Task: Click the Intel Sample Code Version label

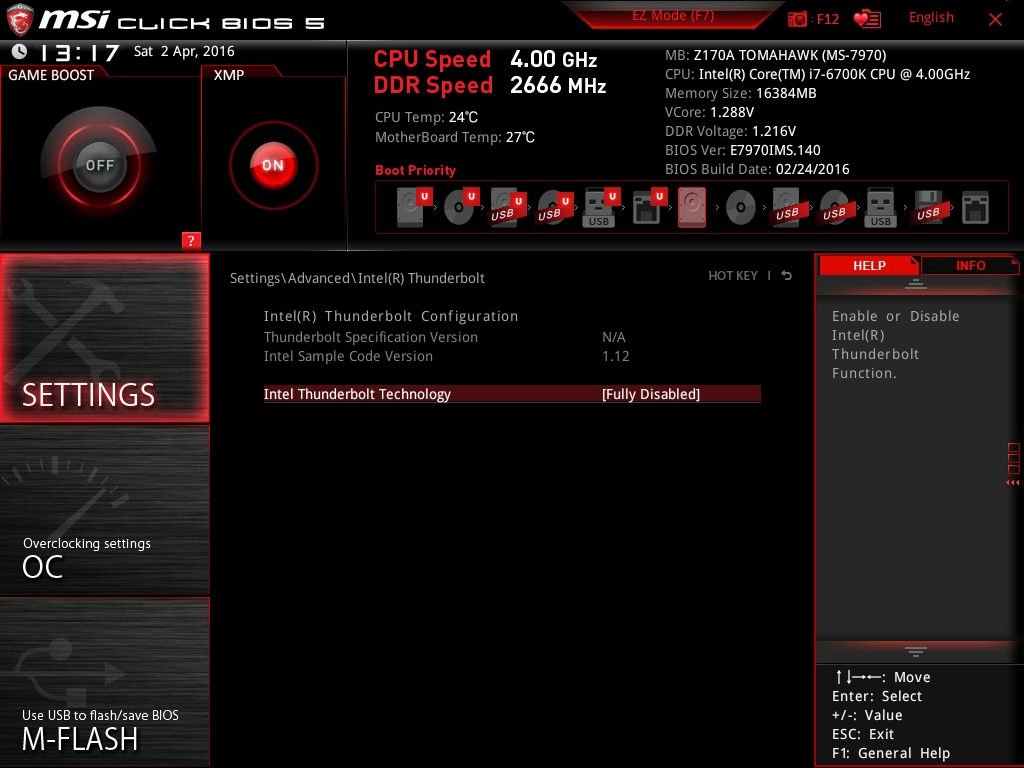Action: point(348,356)
